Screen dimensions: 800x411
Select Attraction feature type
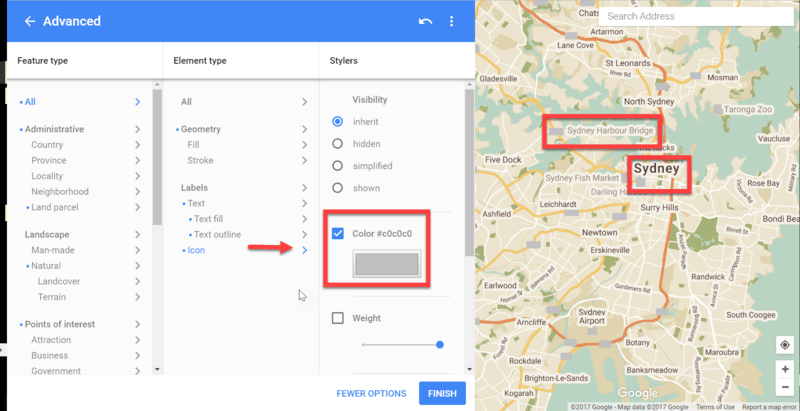(x=51, y=340)
